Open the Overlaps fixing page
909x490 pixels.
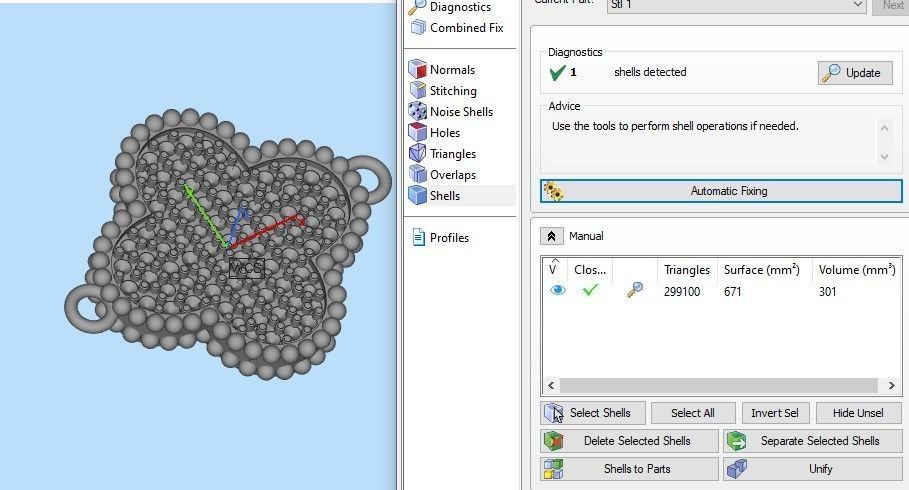click(443, 175)
